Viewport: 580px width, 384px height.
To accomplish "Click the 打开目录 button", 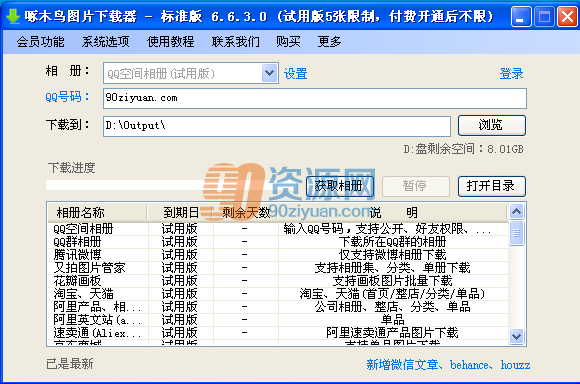I will [x=492, y=186].
